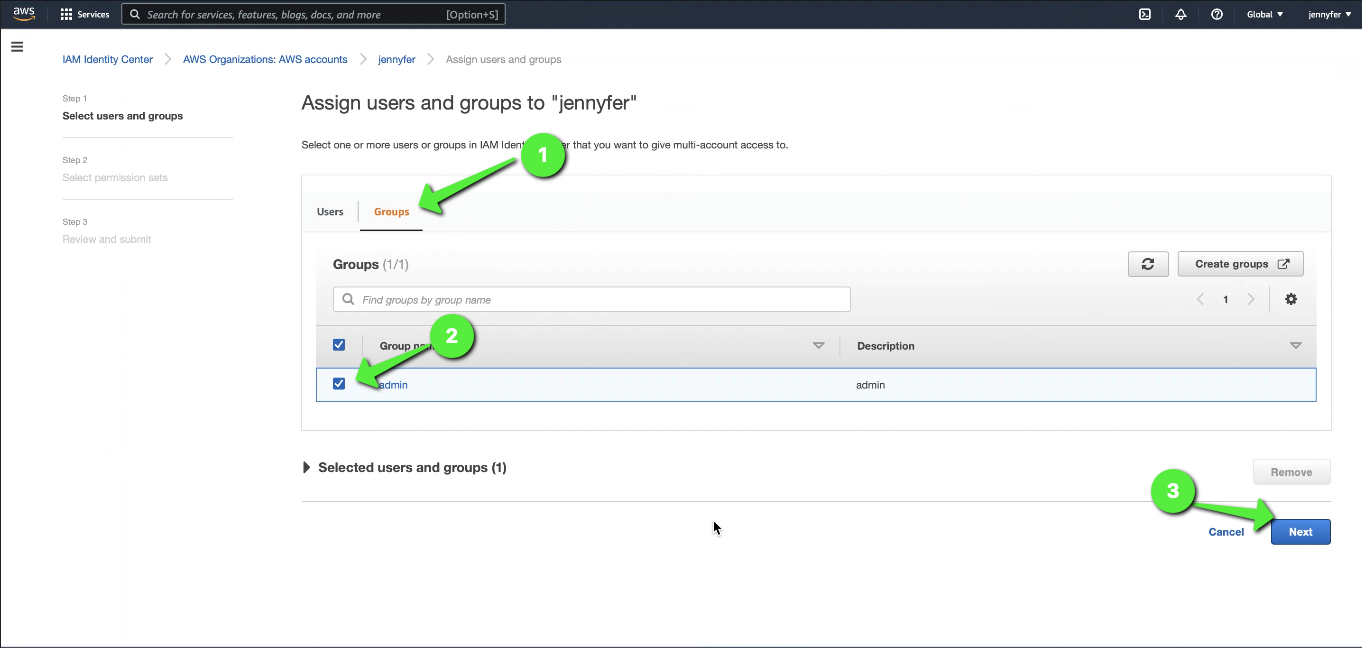Click Next to continue
The height and width of the screenshot is (648, 1362).
tap(1300, 532)
